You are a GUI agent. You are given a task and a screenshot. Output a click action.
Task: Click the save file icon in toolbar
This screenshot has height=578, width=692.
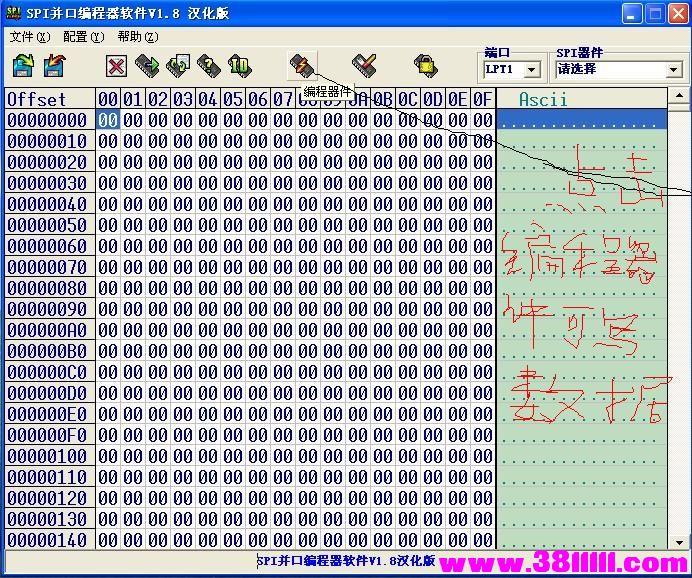pyautogui.click(x=54, y=65)
